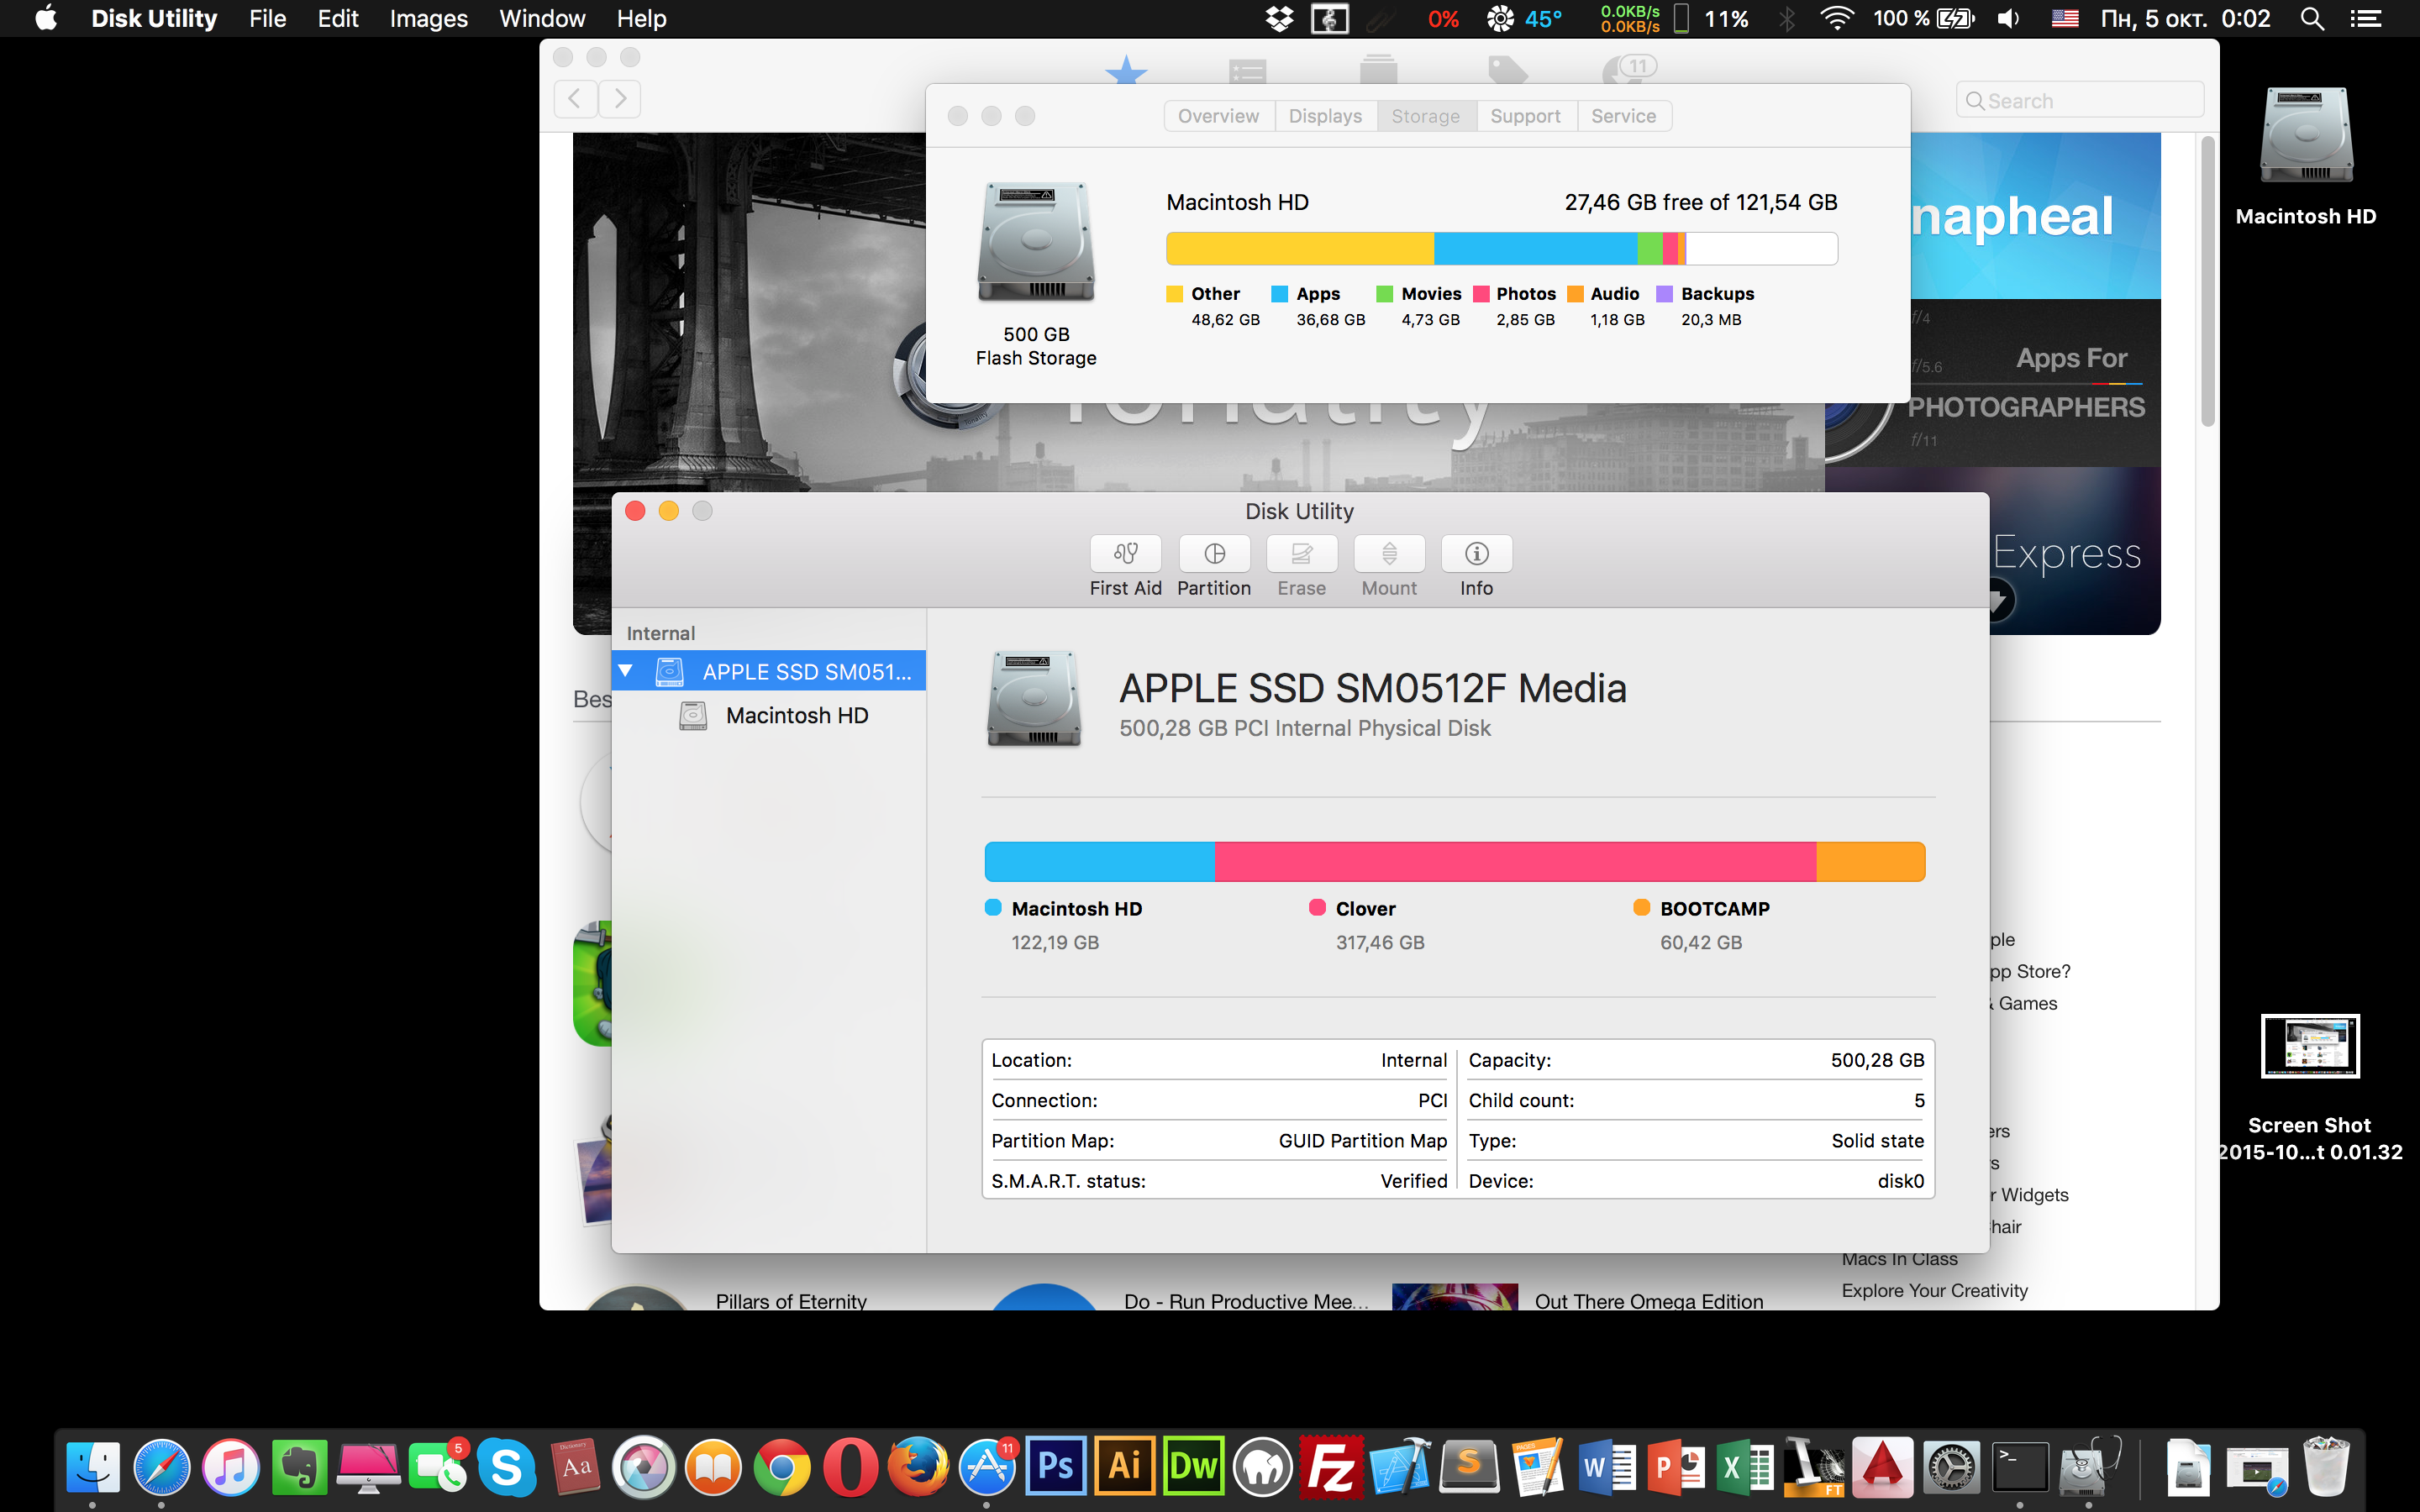Click the Clover legend label
This screenshot has width=2420, height=1512.
(x=1365, y=909)
